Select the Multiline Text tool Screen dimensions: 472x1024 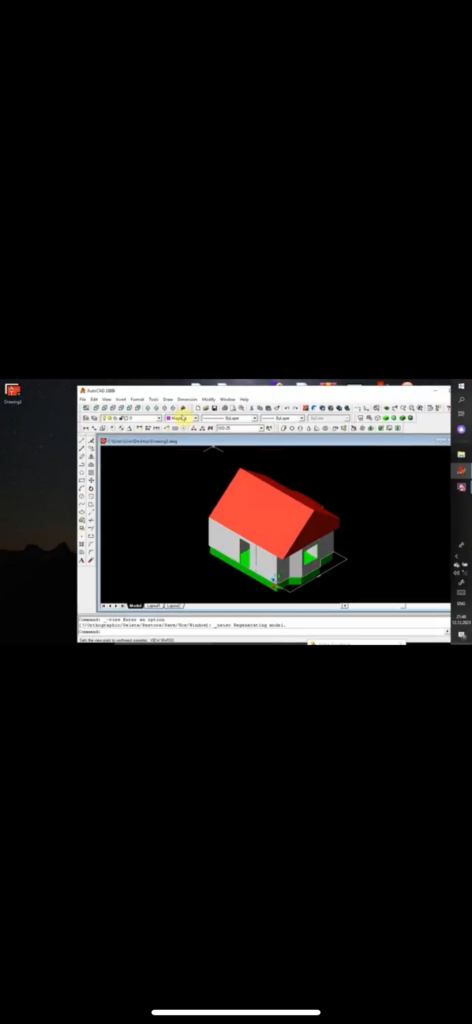pyautogui.click(x=82, y=560)
